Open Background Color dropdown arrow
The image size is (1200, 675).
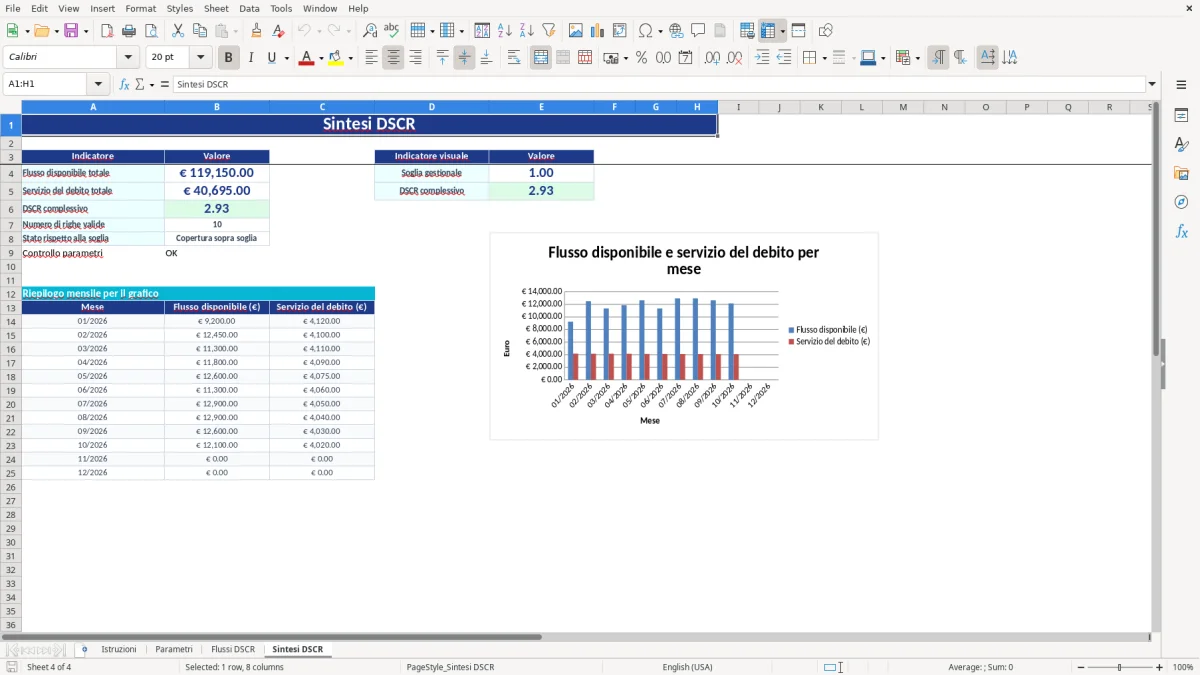coord(350,58)
